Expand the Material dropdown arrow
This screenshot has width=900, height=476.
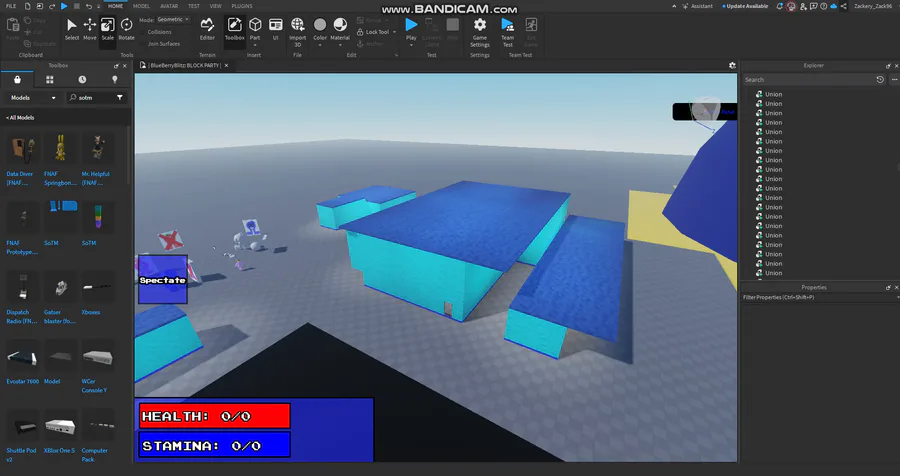point(340,45)
